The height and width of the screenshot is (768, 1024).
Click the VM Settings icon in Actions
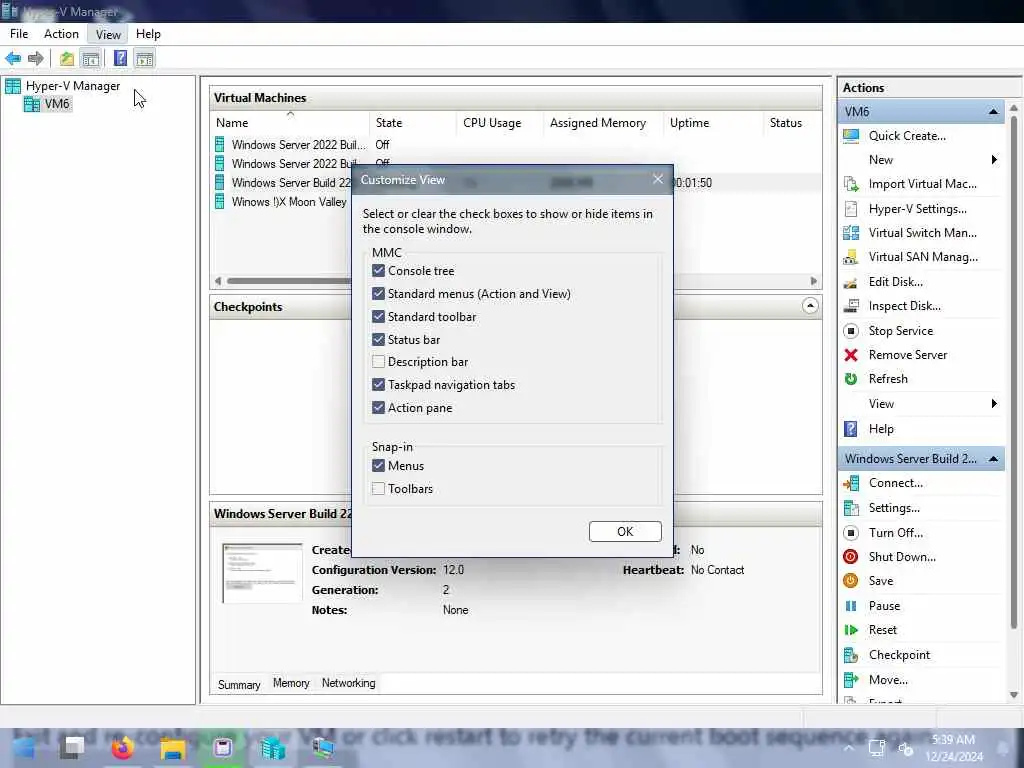click(x=851, y=508)
